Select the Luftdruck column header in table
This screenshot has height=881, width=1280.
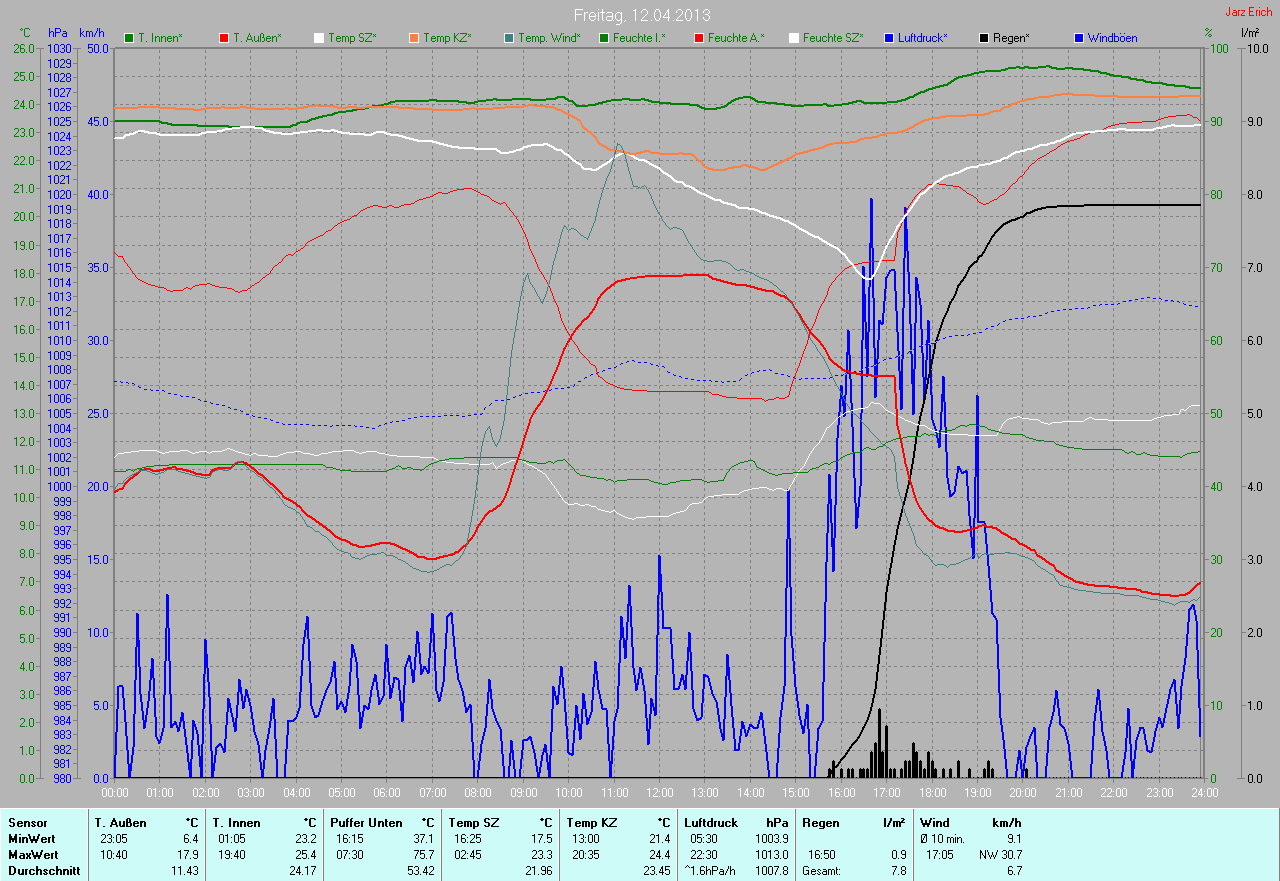click(x=710, y=822)
